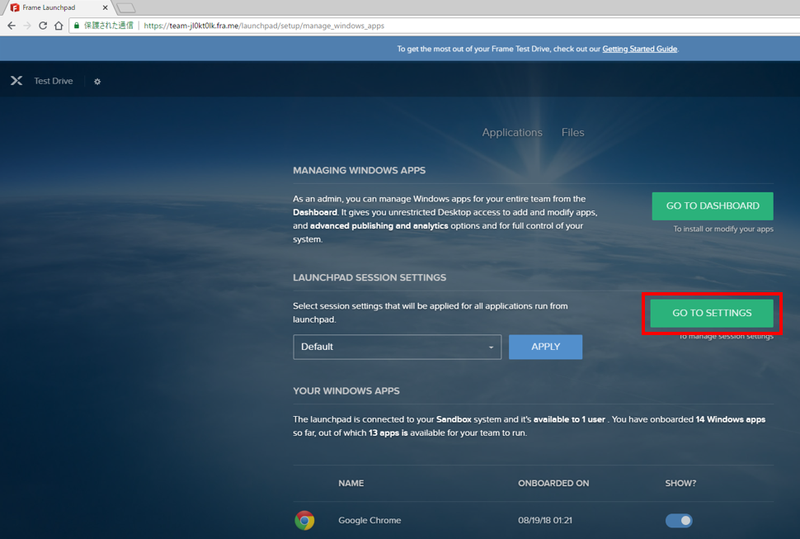Click the MANAGING WINDOWS APPS heading

(x=359, y=170)
